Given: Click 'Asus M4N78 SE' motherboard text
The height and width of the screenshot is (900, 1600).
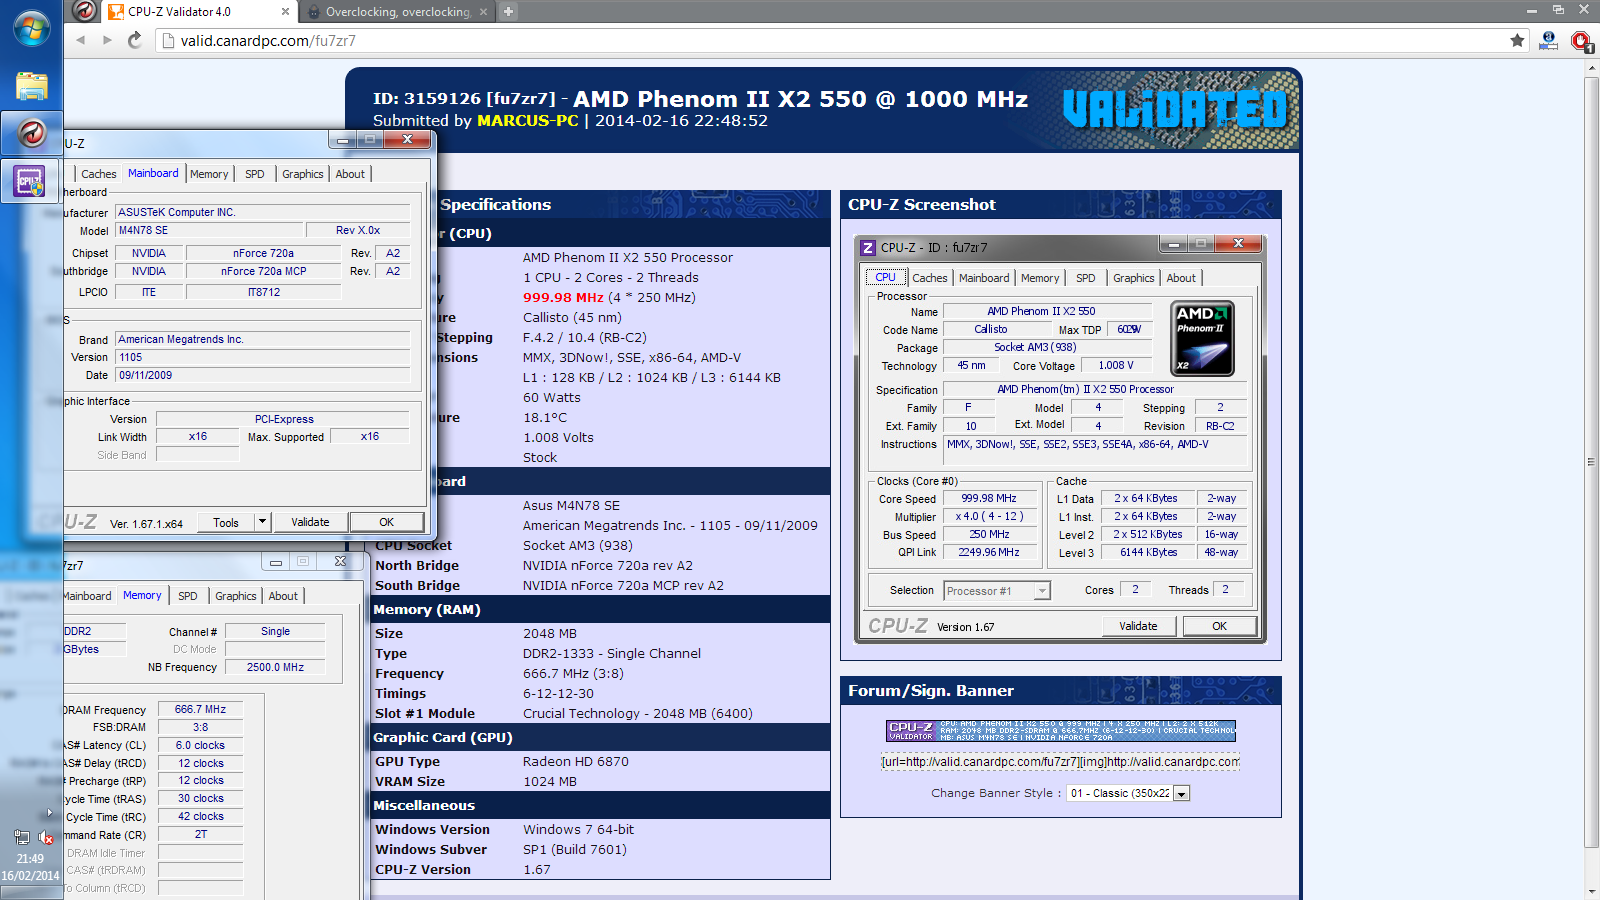Looking at the screenshot, I should 571,506.
